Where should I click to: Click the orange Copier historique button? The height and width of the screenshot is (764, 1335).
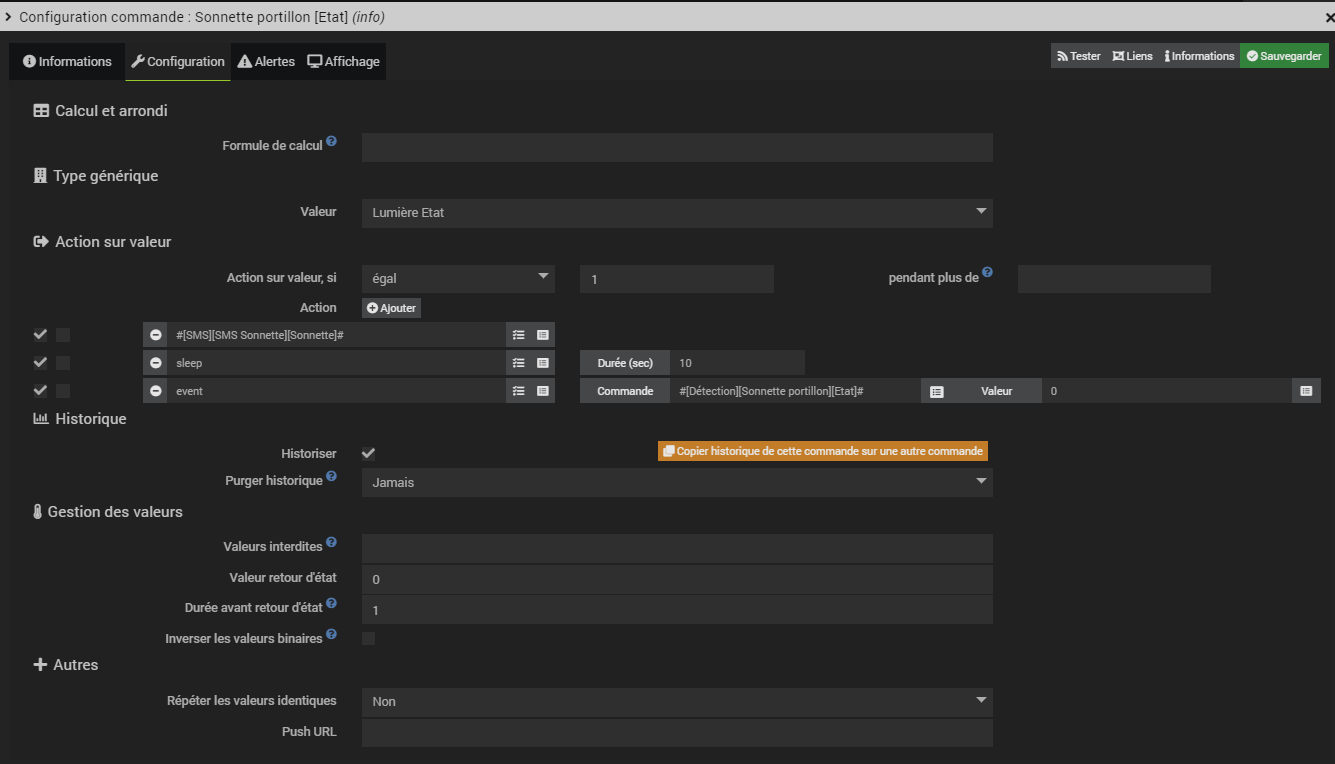(822, 451)
